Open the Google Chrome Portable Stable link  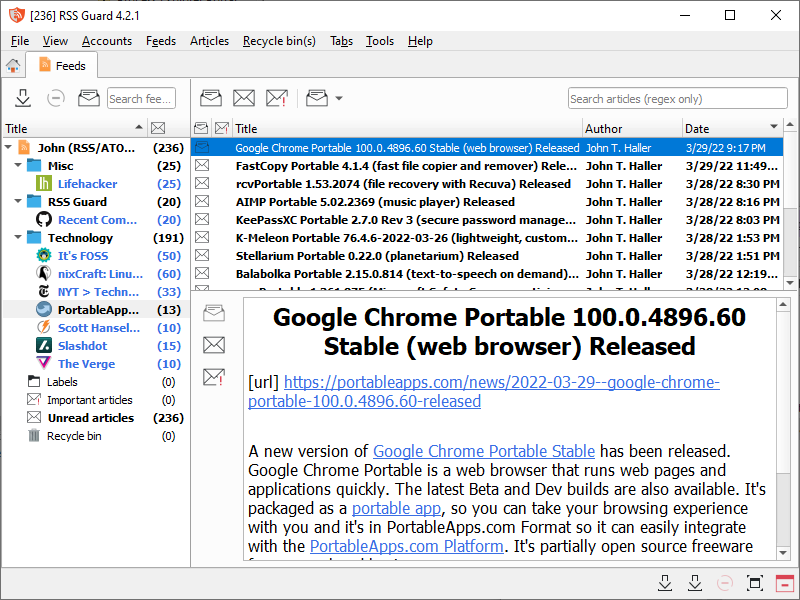click(x=484, y=451)
